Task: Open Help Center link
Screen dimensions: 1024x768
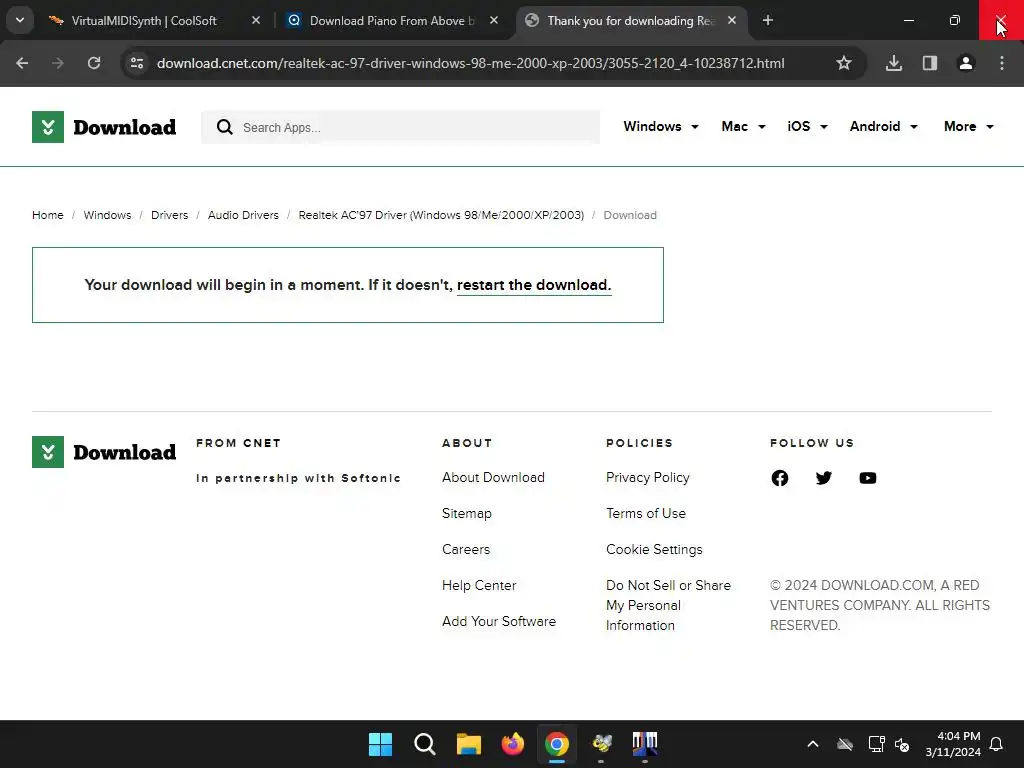Action: (x=479, y=585)
